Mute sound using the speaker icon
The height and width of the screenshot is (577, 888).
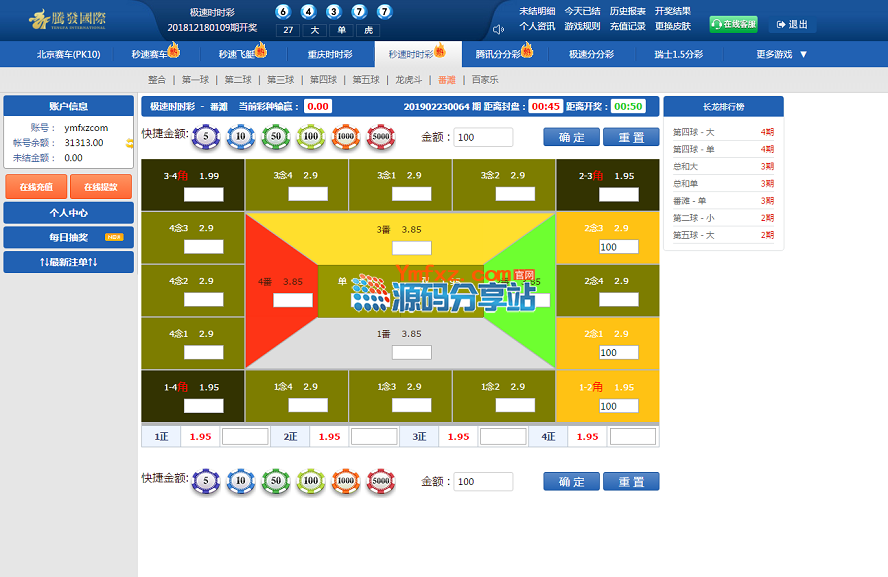coord(499,27)
